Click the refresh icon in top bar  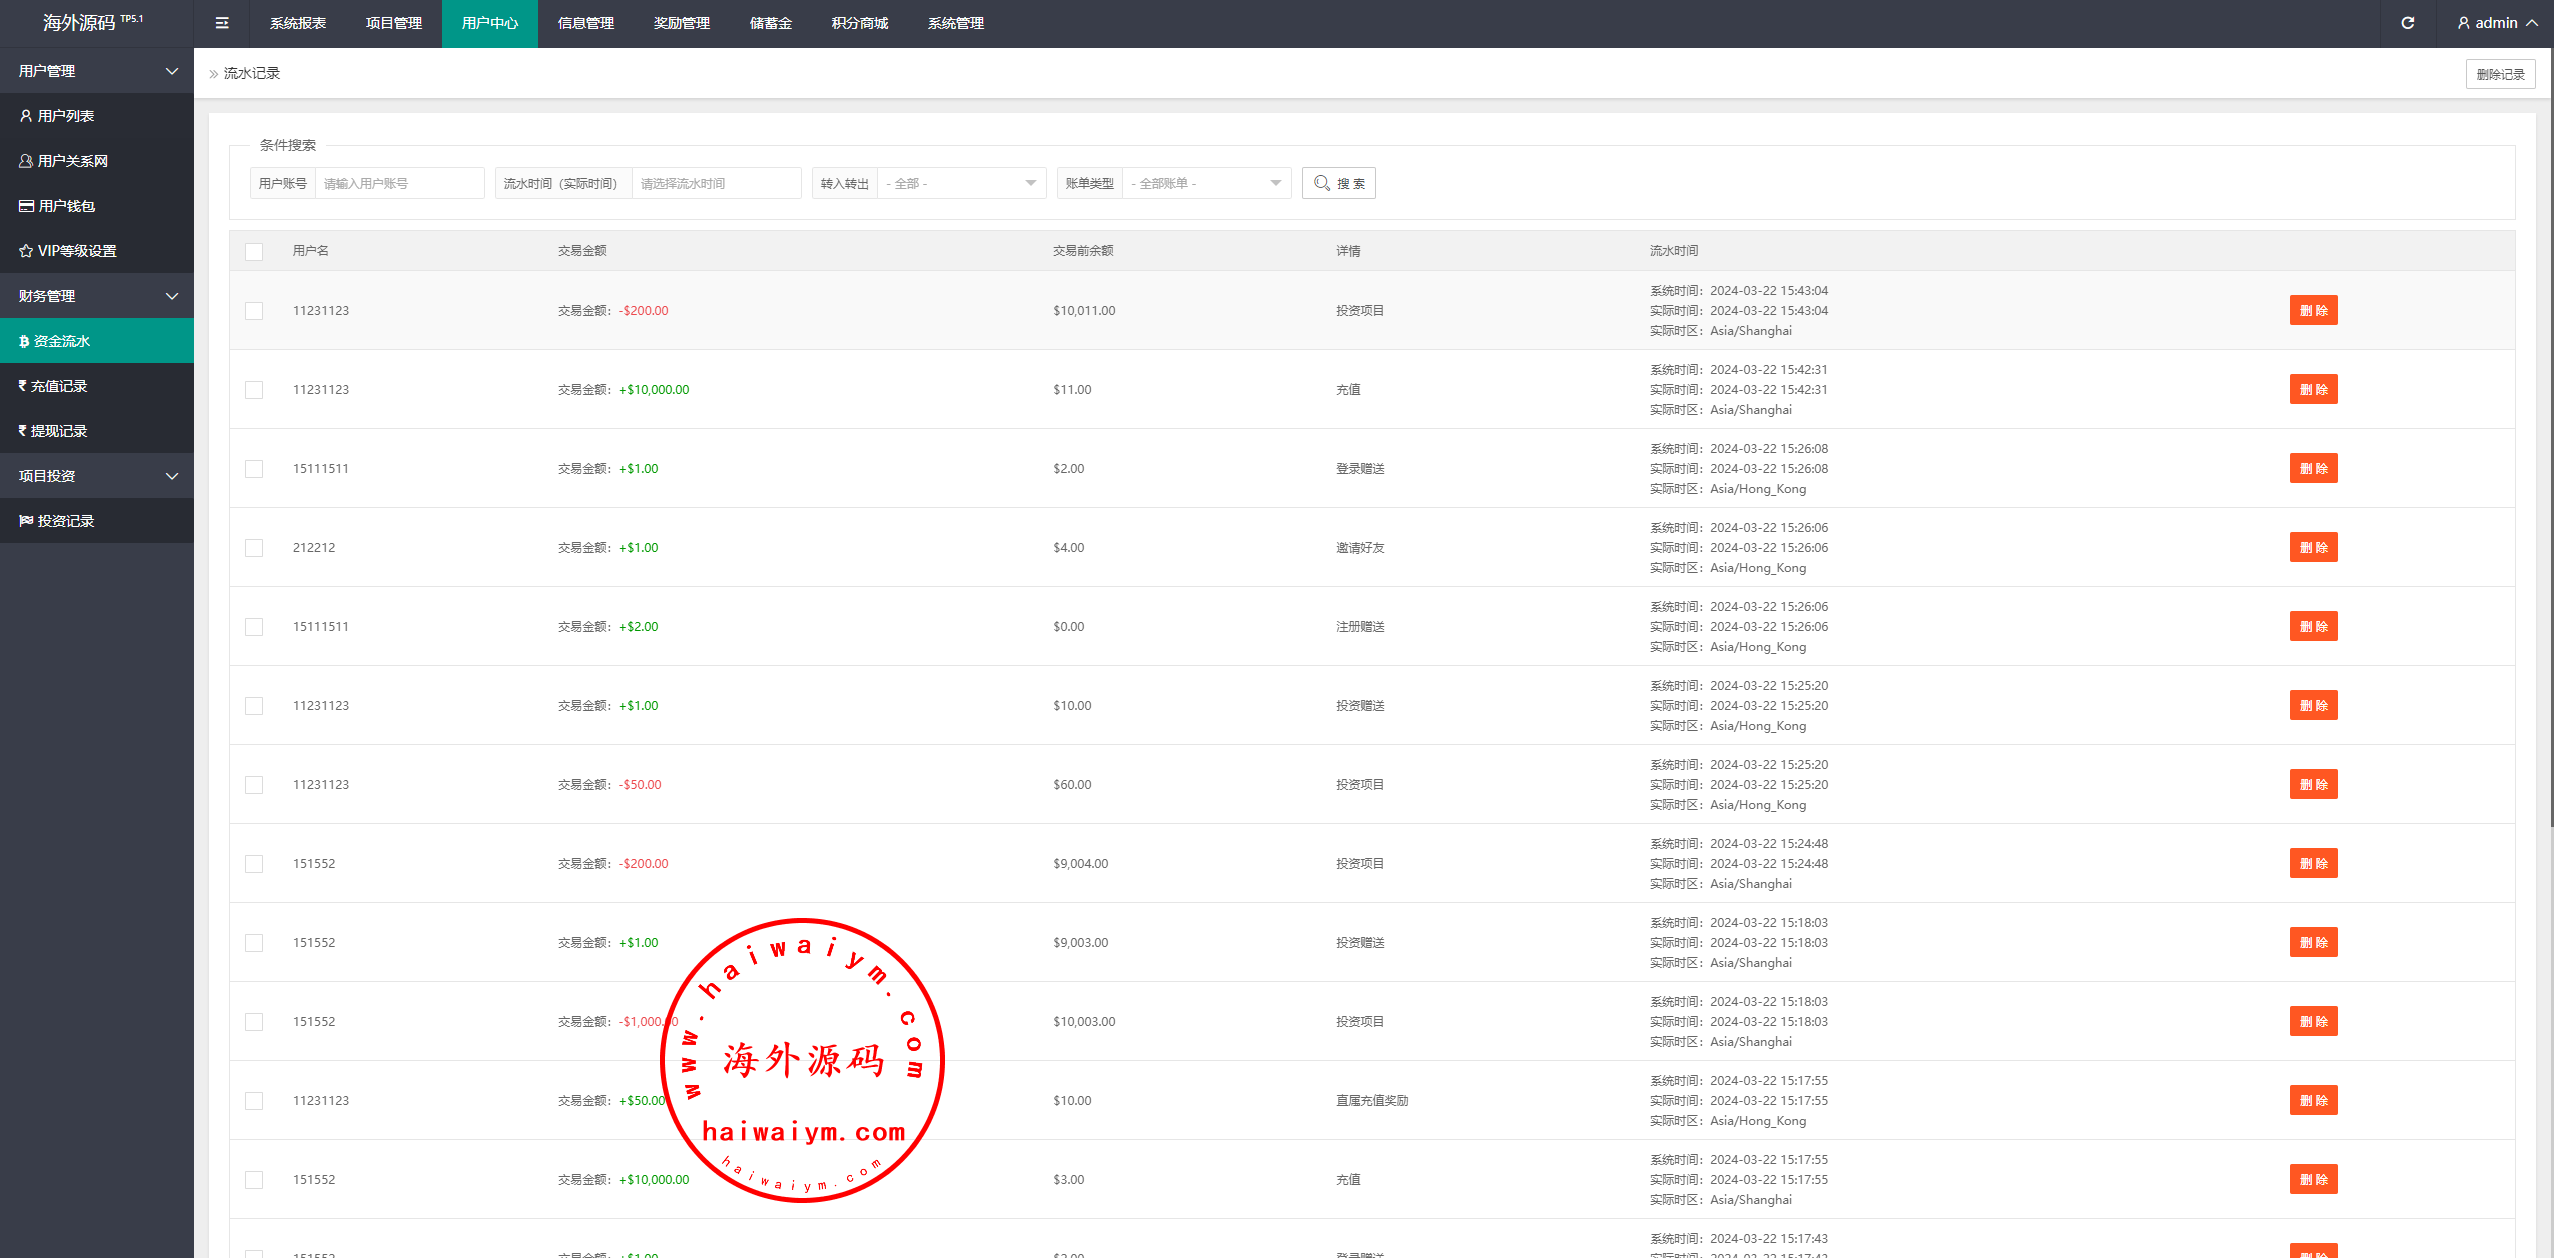[x=2407, y=23]
